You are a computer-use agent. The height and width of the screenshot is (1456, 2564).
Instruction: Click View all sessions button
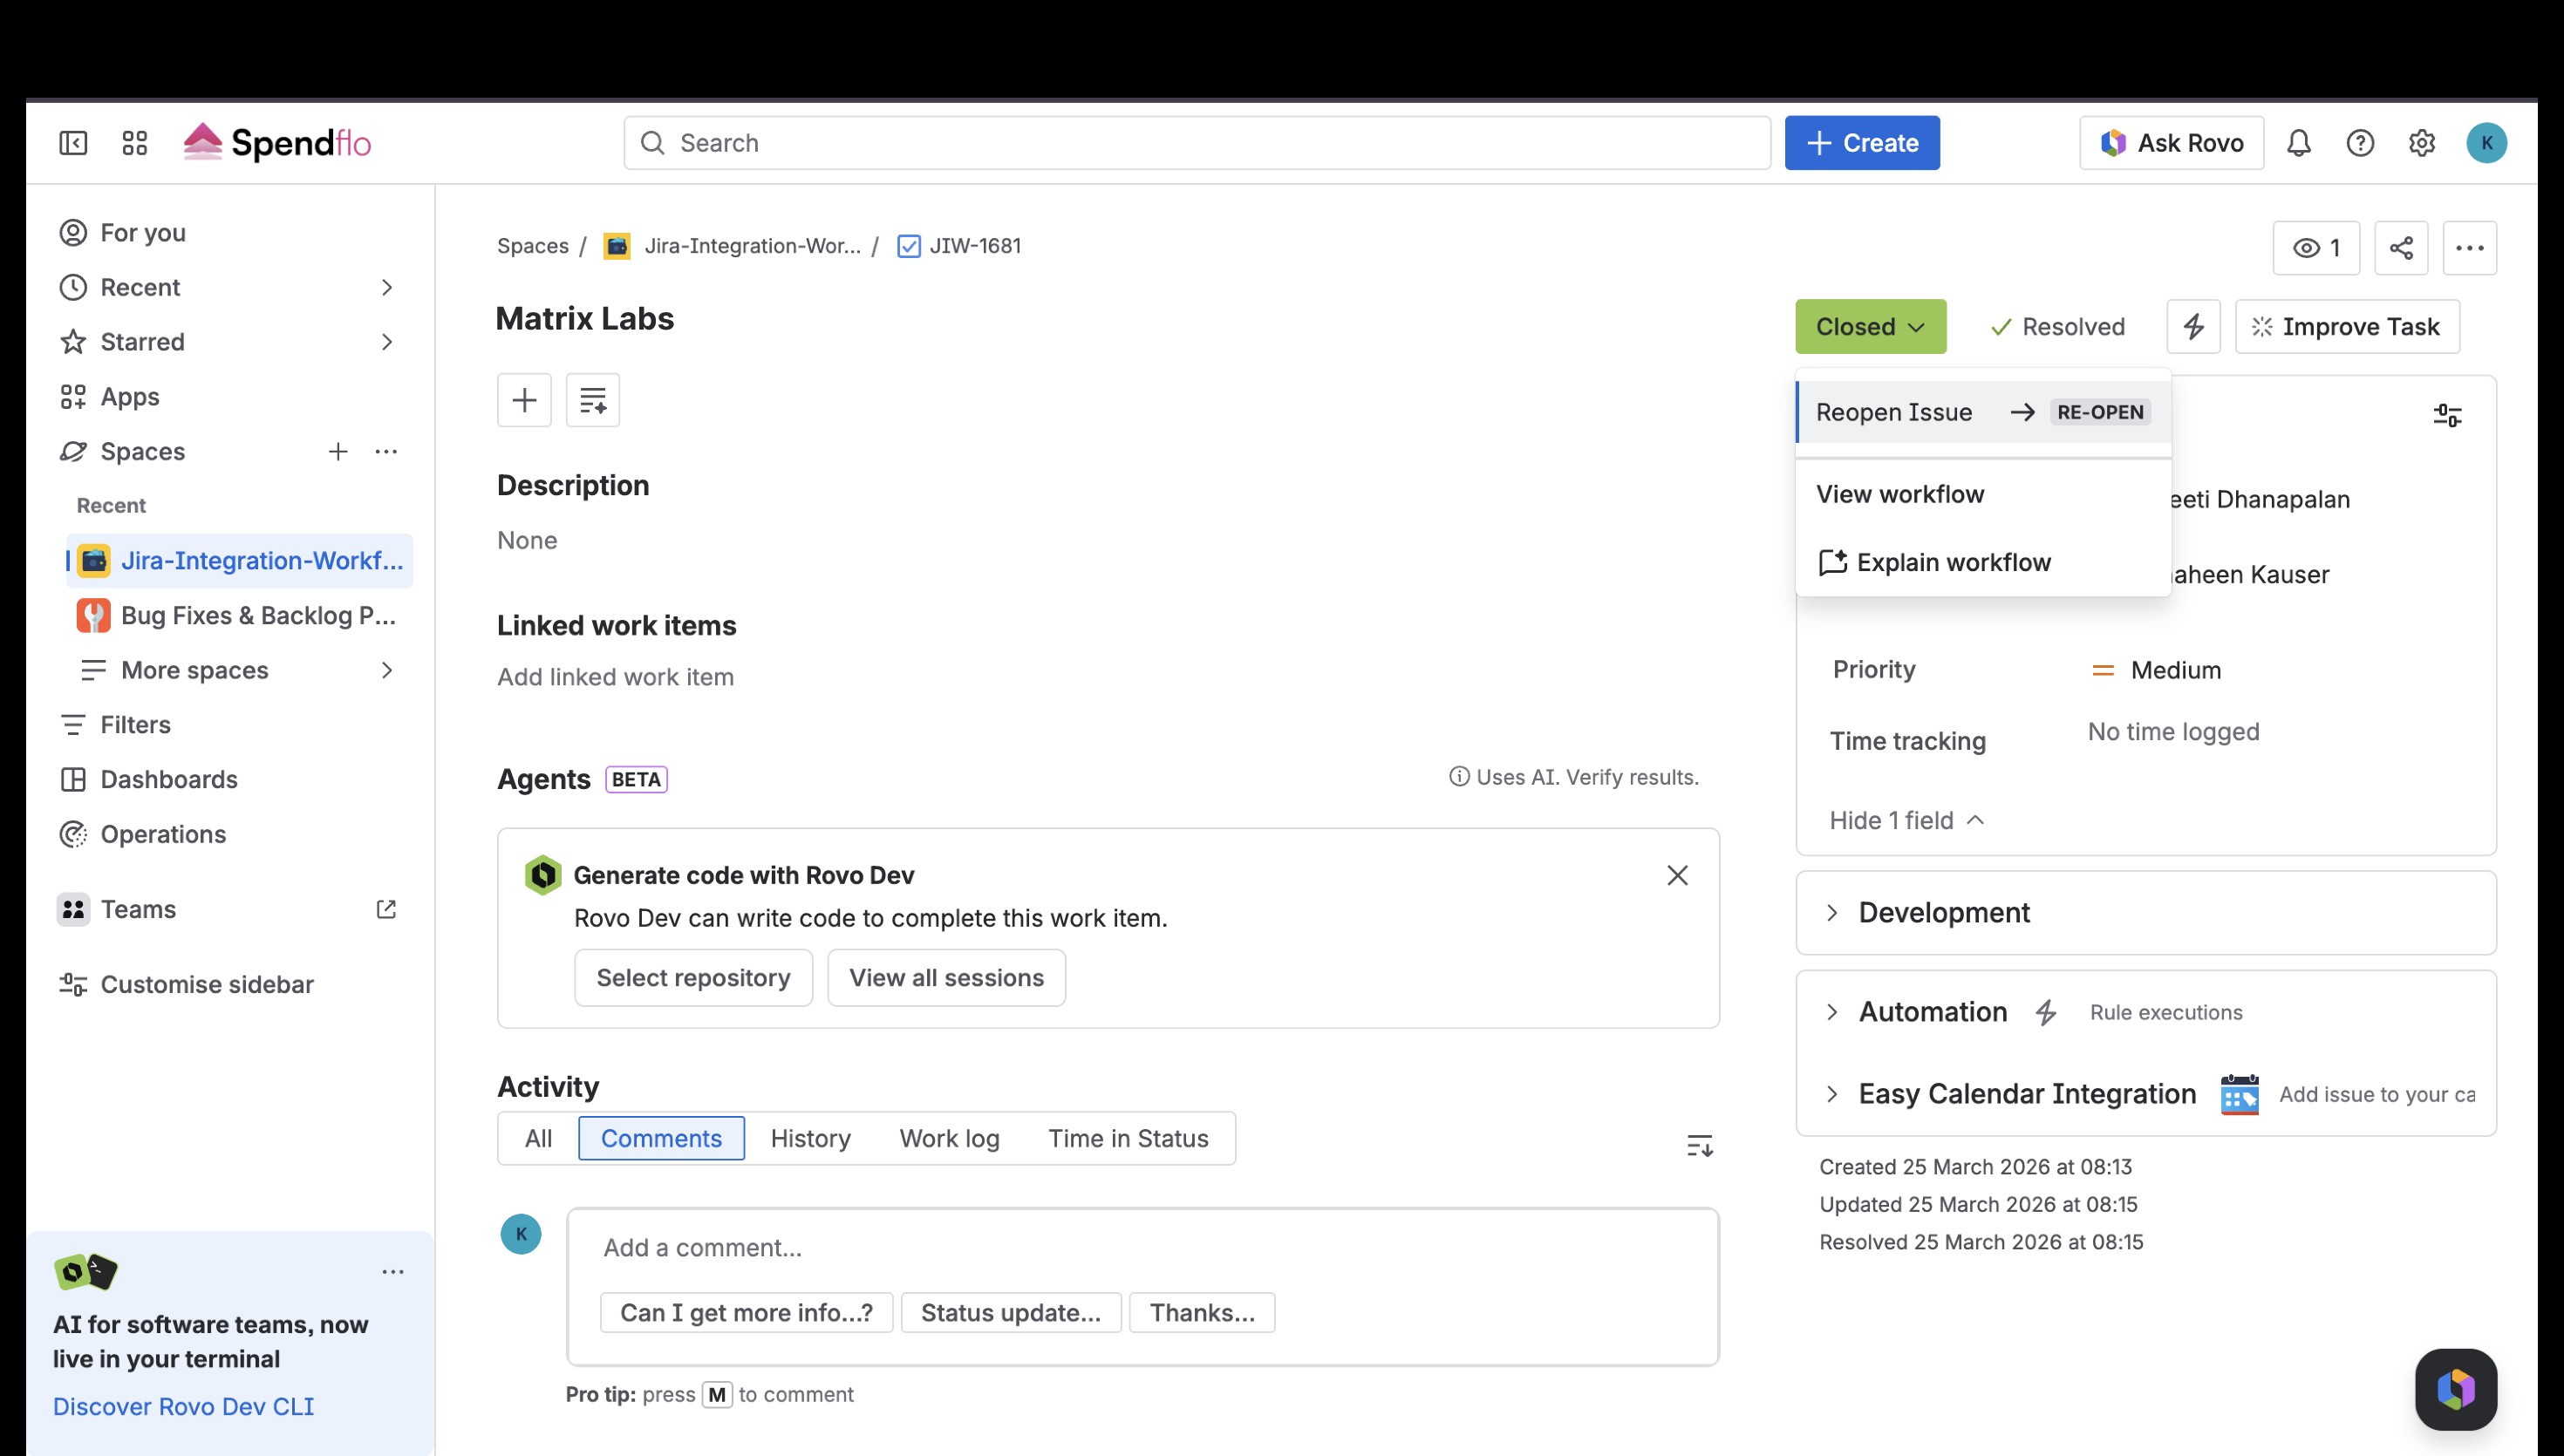[x=946, y=977]
